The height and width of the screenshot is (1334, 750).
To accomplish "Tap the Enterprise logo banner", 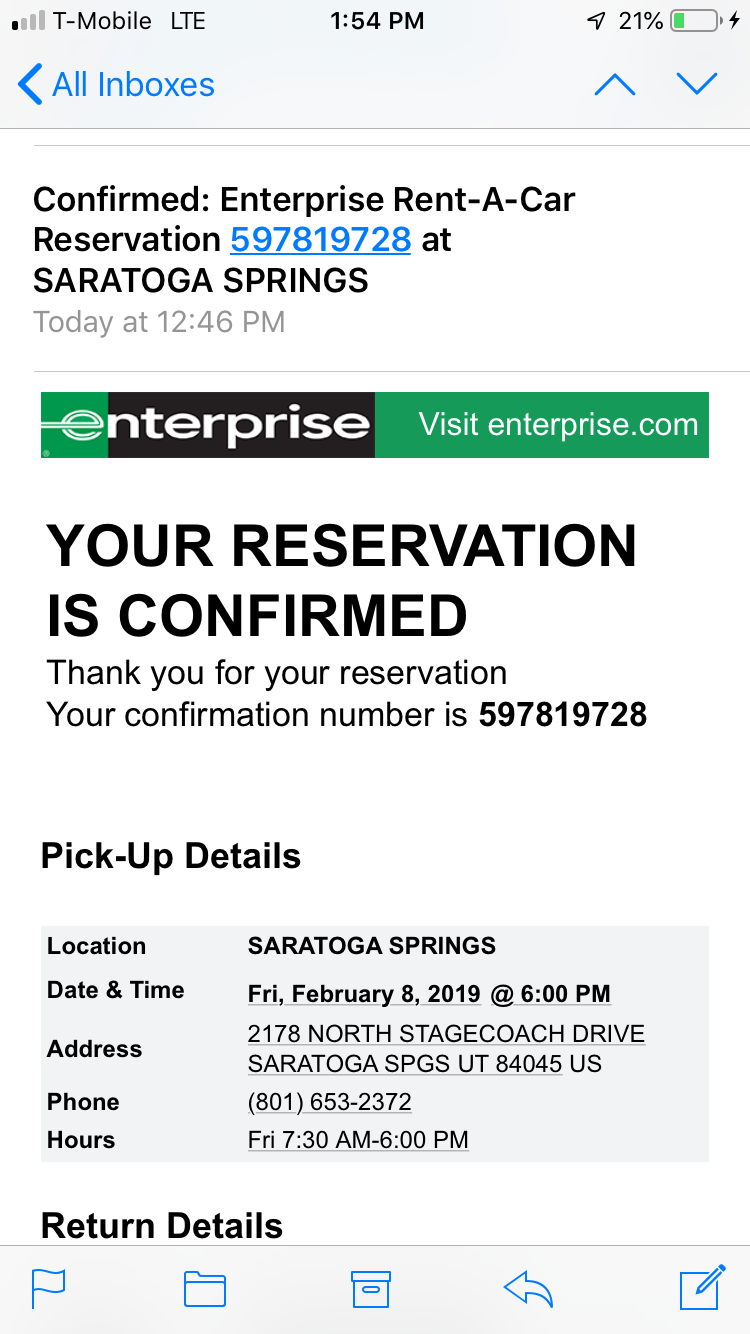I will (x=207, y=425).
